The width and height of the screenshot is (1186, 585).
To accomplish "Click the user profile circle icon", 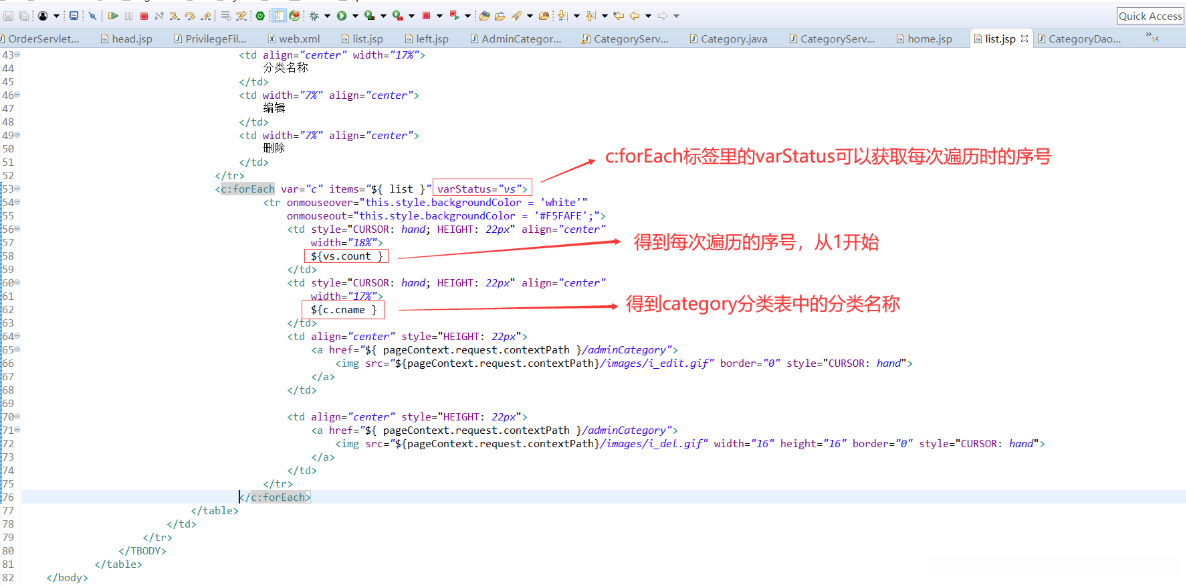I will coord(43,16).
